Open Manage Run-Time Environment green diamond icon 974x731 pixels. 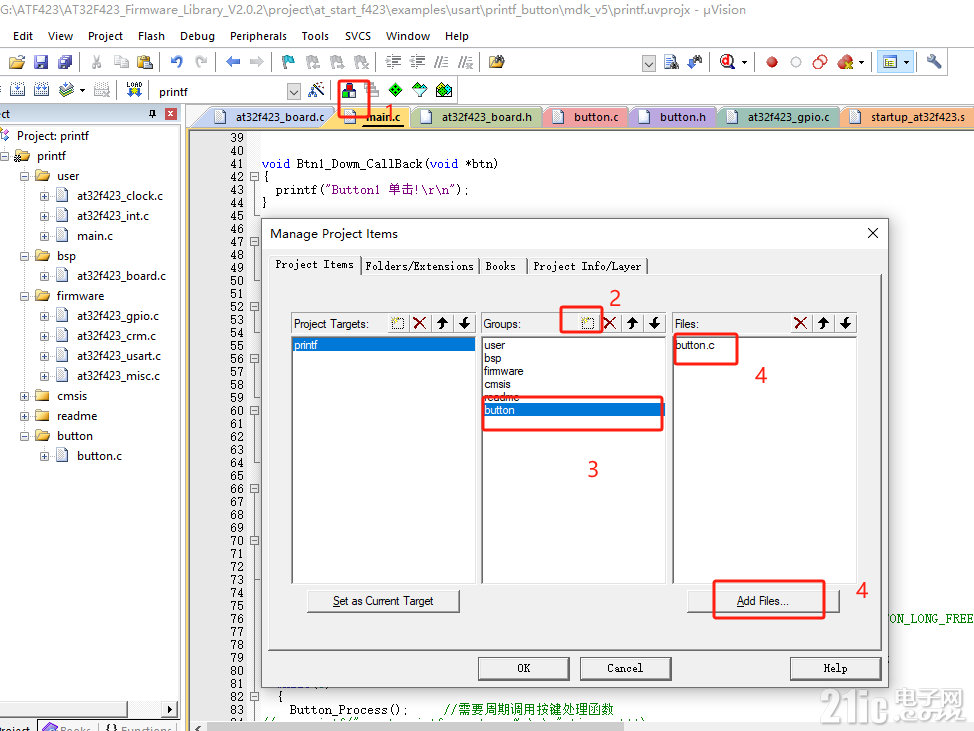click(395, 91)
